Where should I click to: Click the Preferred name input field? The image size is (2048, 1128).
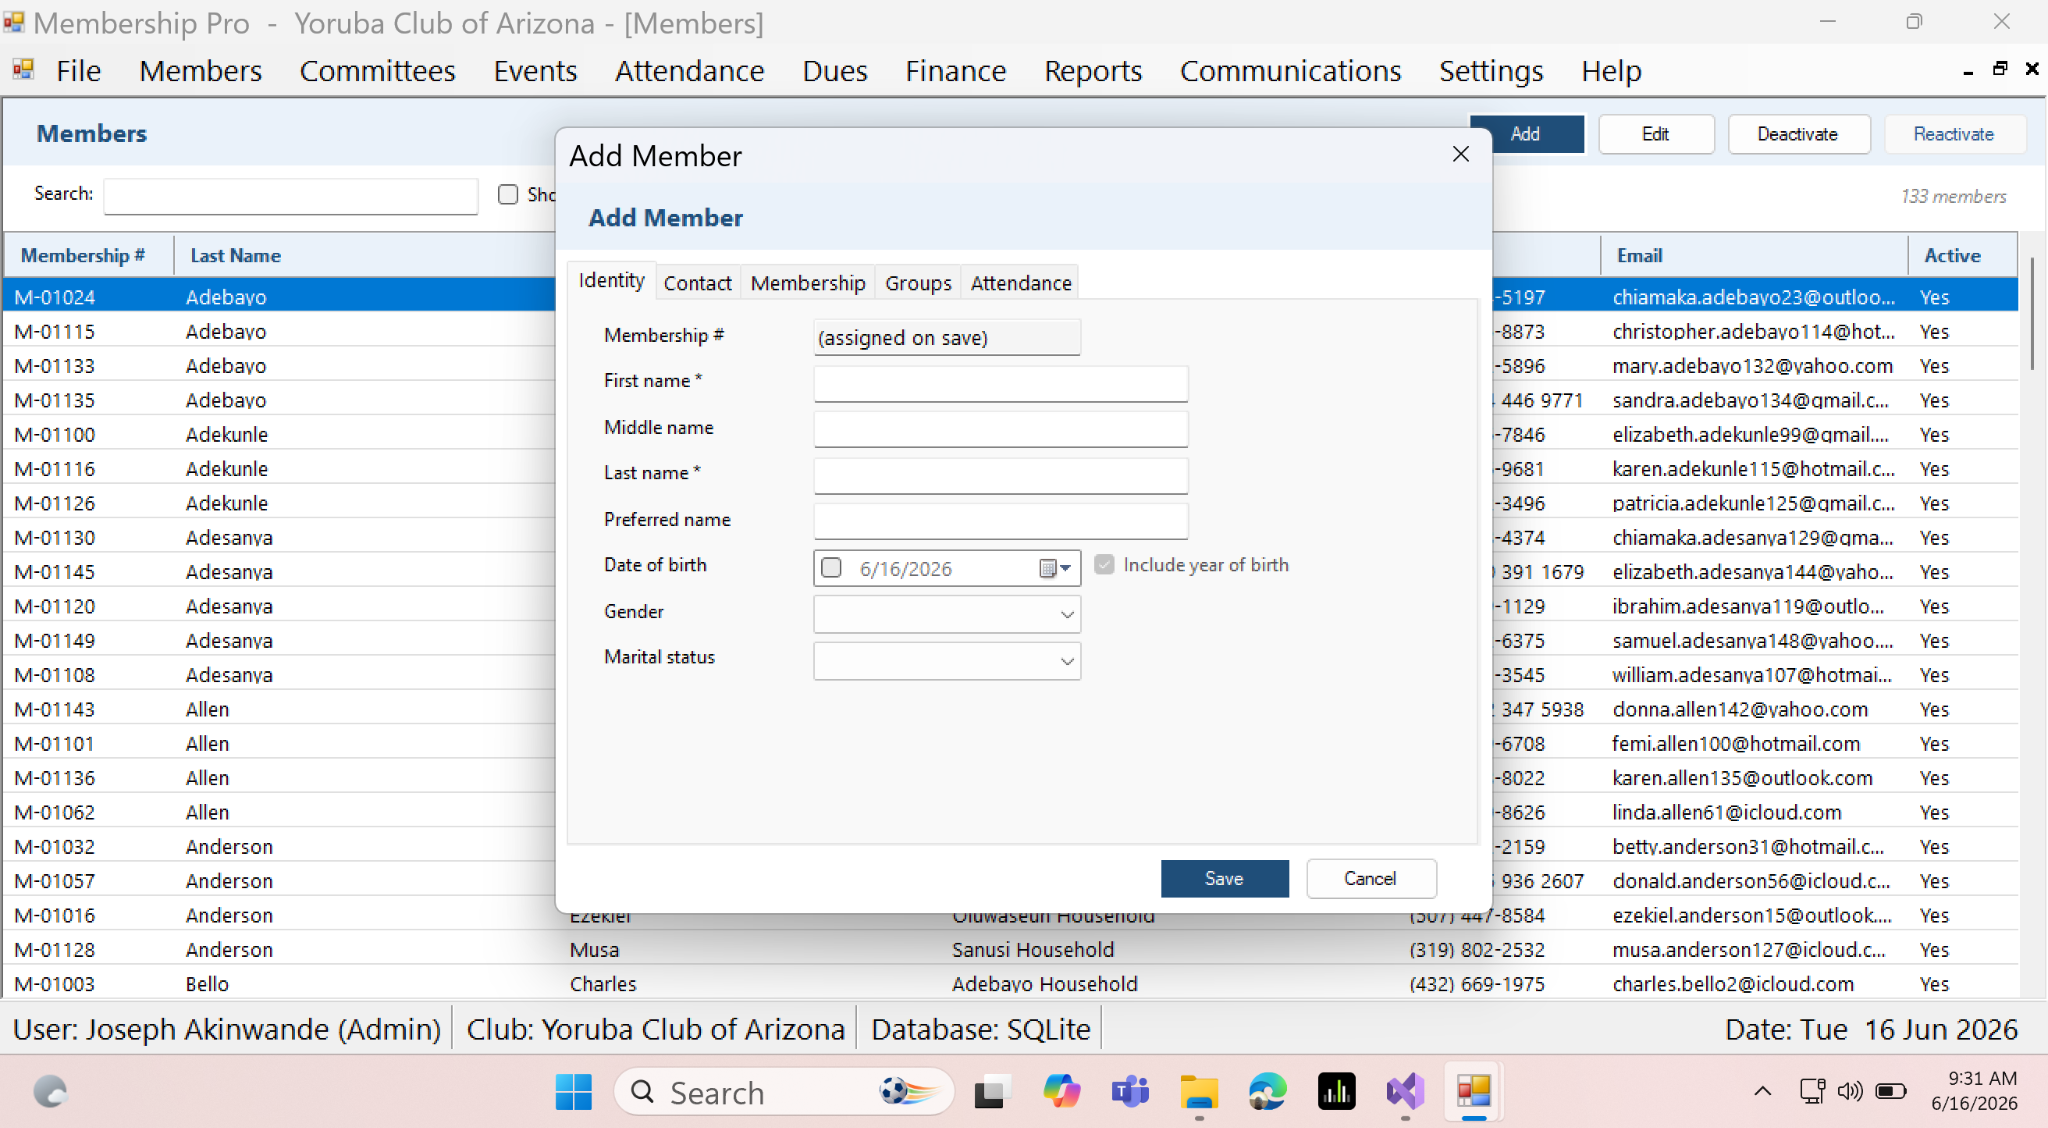point(1000,521)
